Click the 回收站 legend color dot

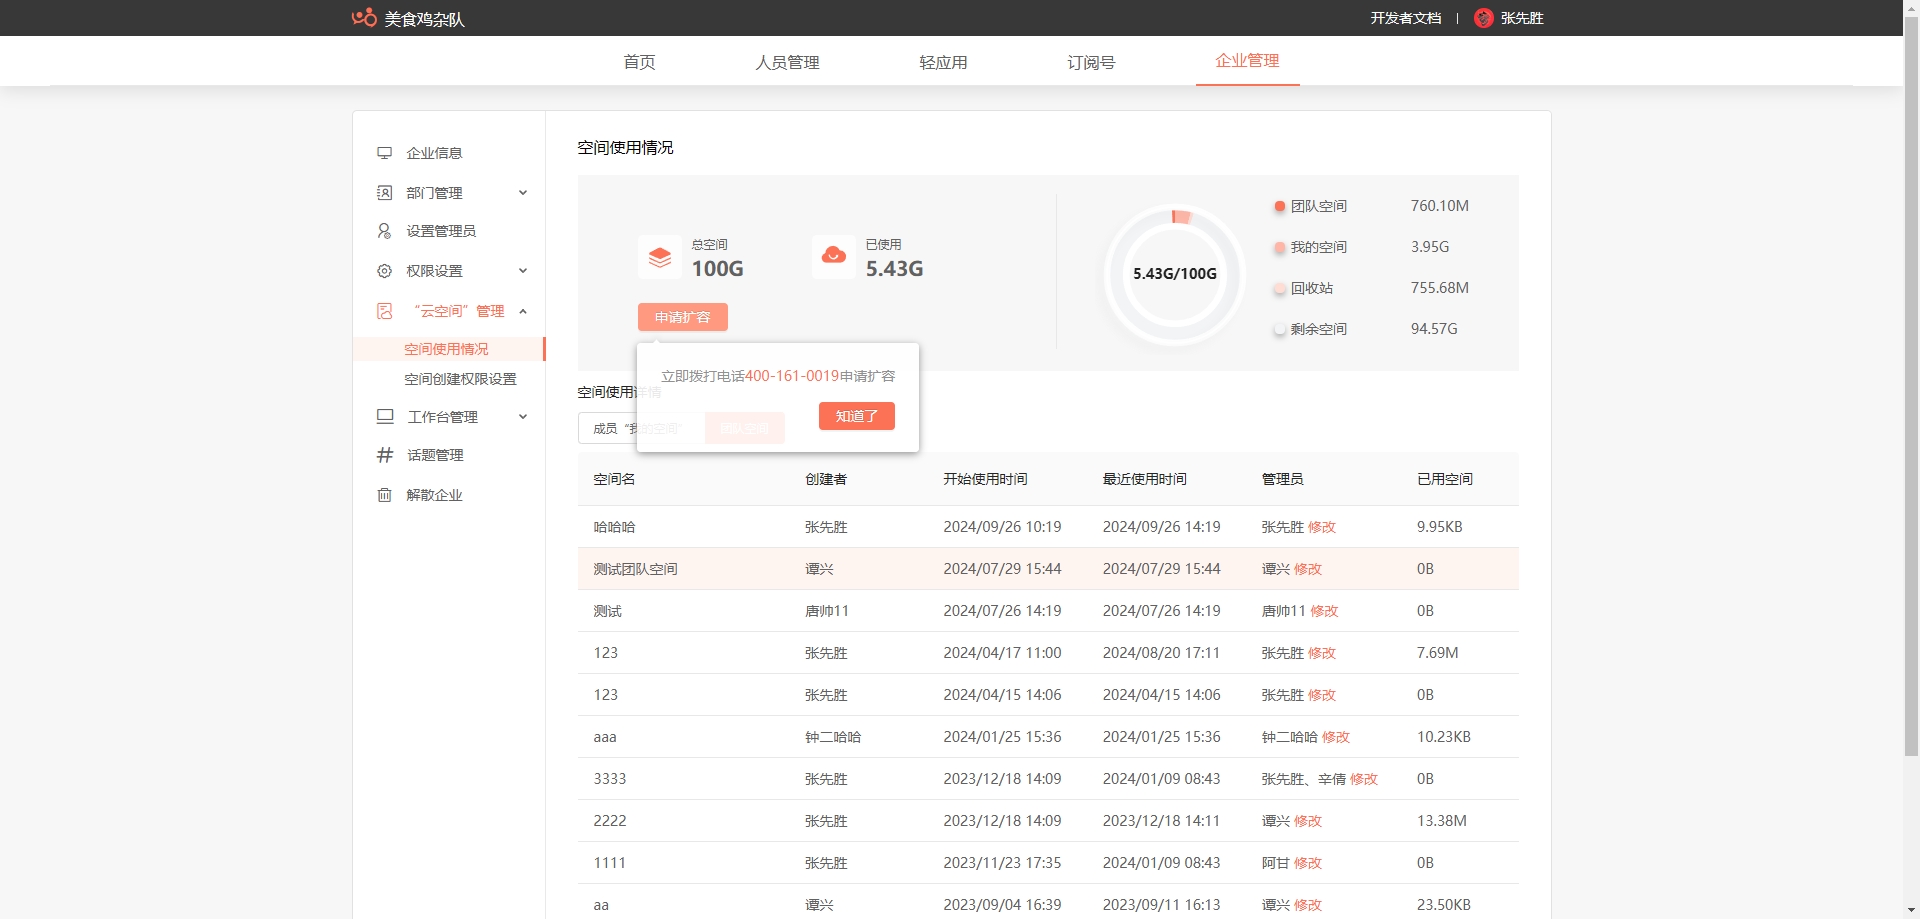coord(1279,289)
